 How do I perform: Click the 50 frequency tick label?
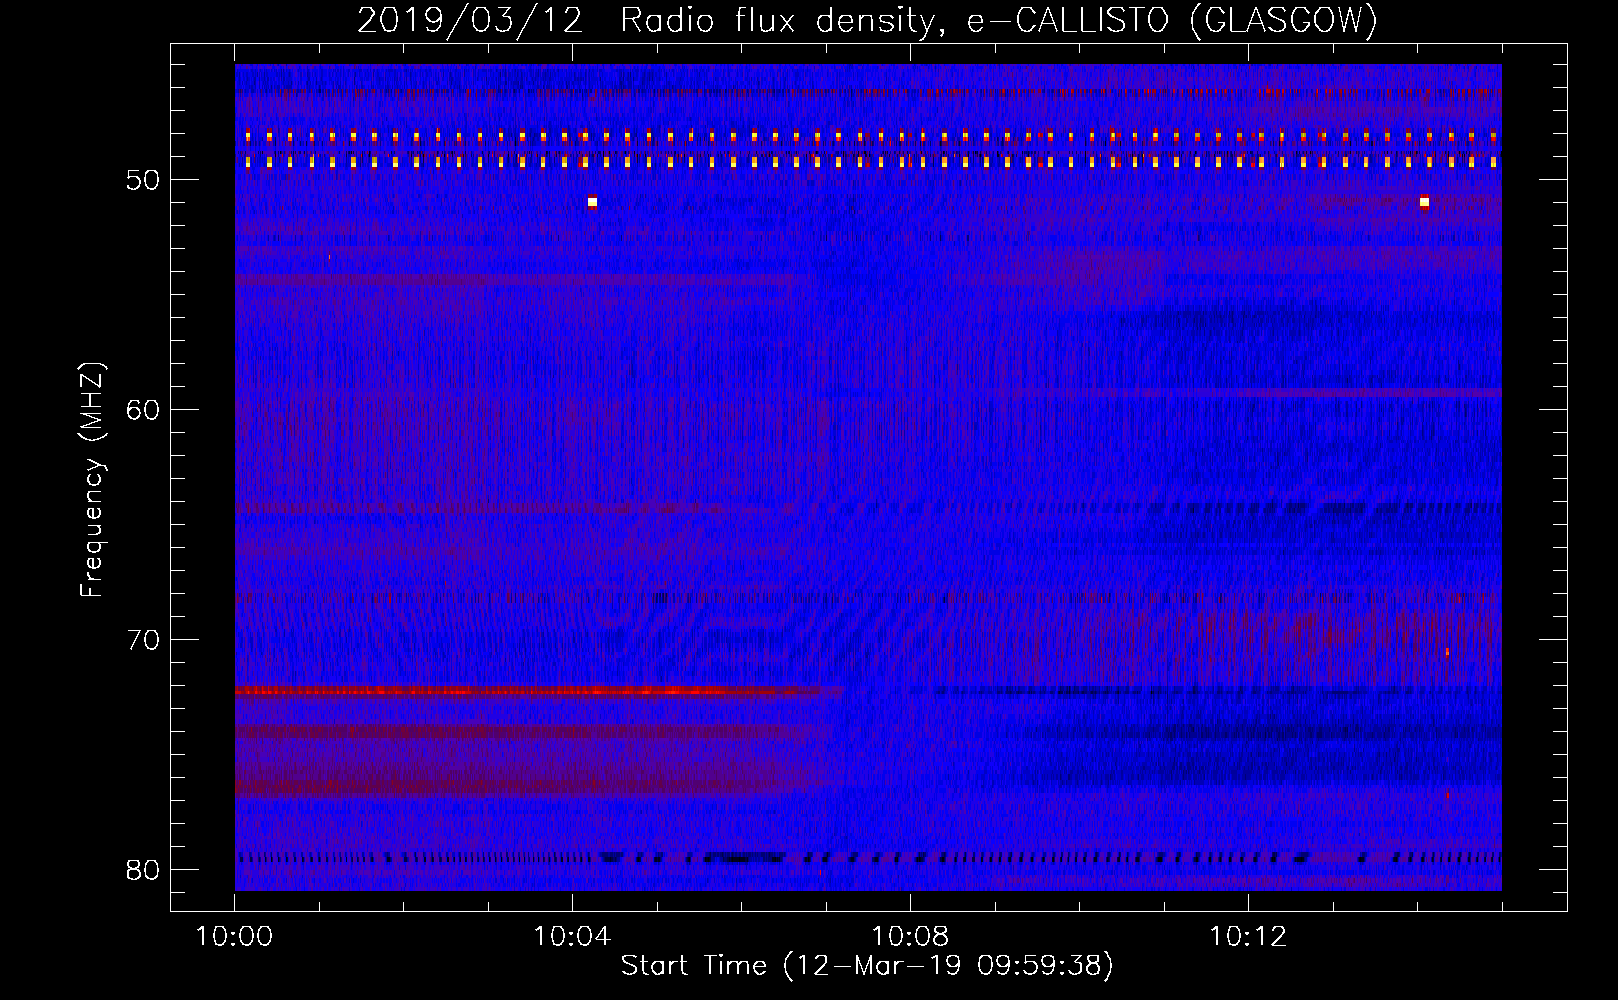(x=144, y=180)
